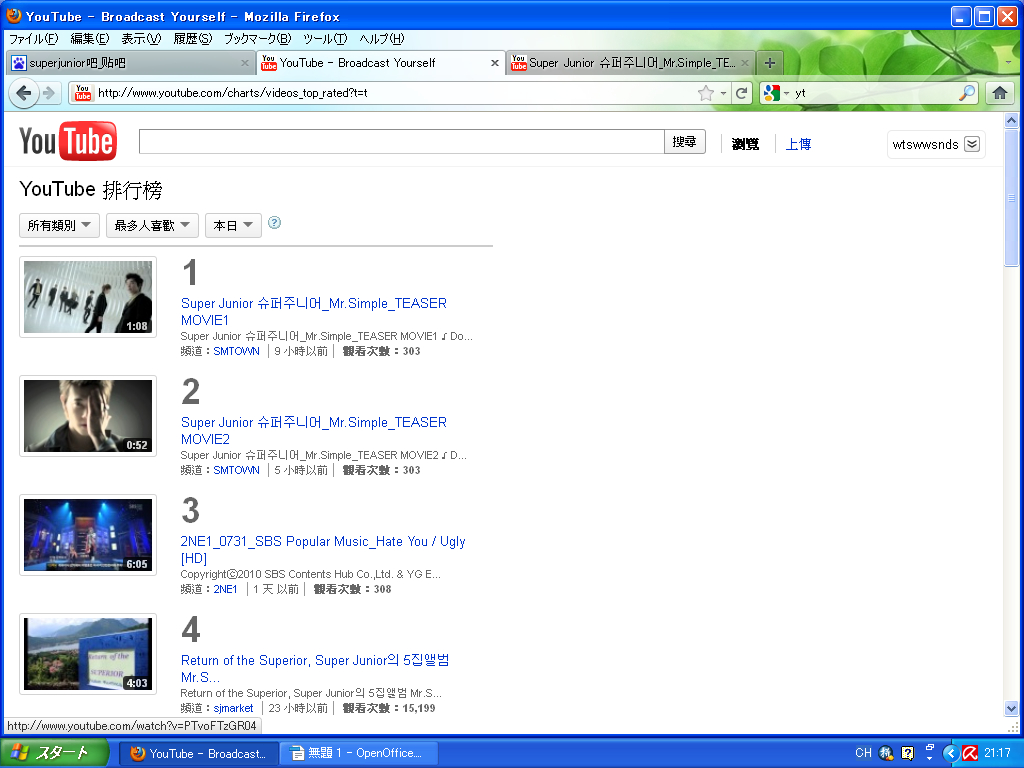
Task: Click the help question mark icon near filters
Action: 274,223
